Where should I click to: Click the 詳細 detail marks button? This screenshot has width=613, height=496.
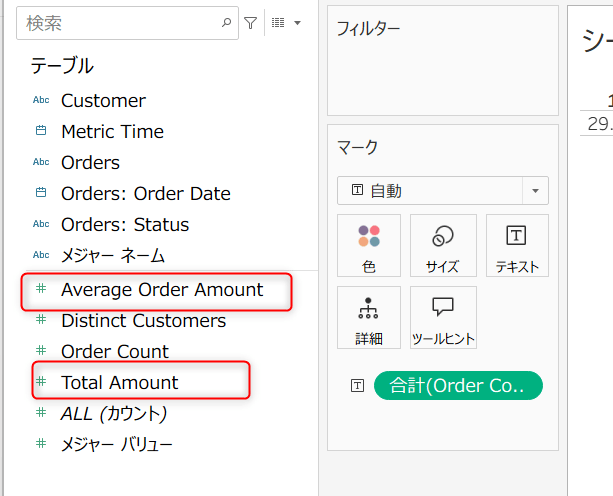click(x=369, y=317)
